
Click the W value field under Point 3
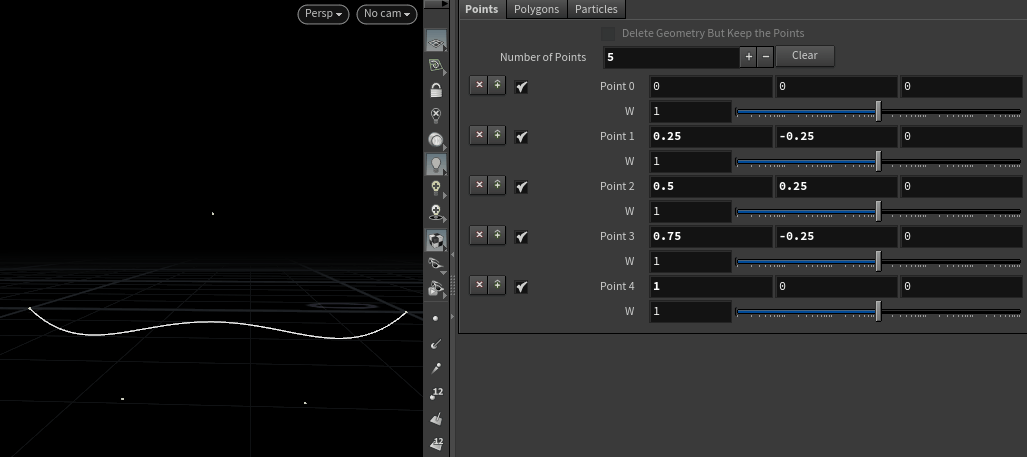point(690,261)
